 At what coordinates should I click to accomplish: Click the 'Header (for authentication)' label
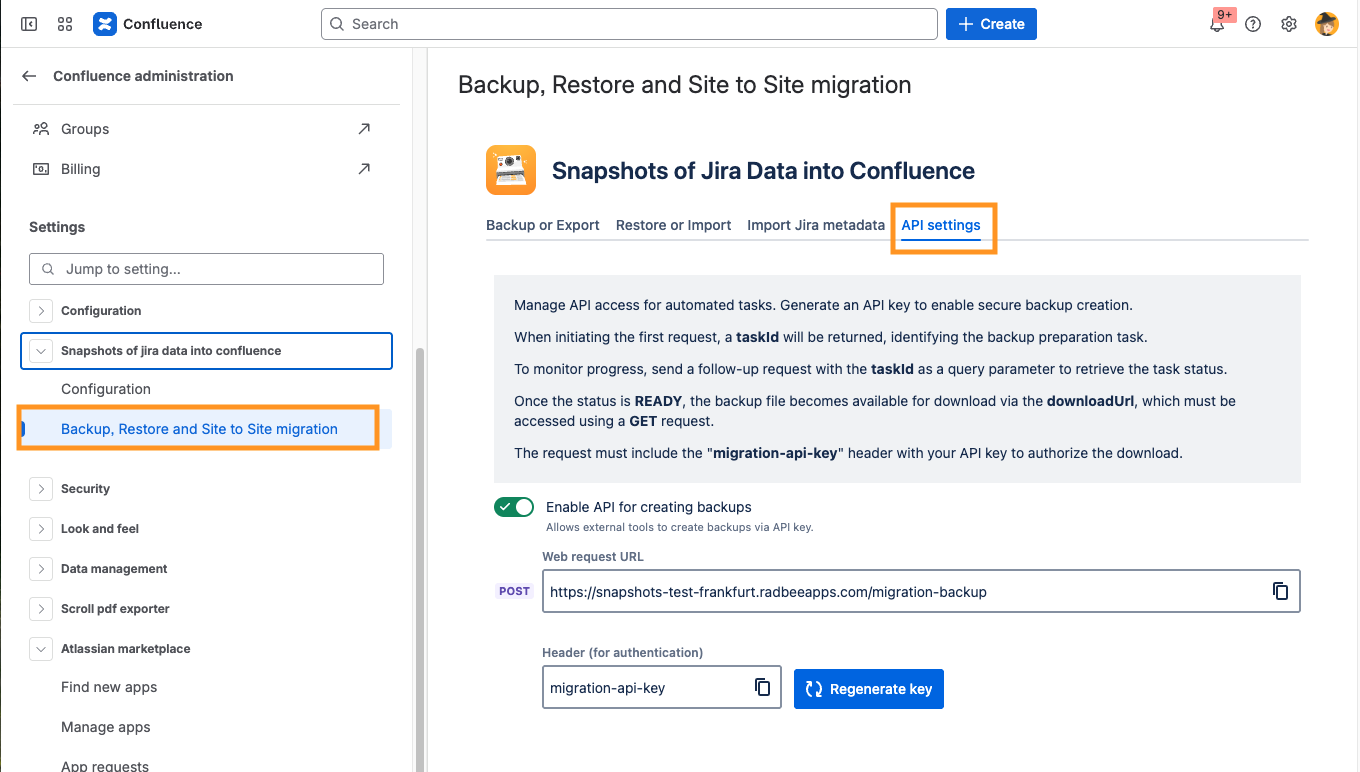coord(623,652)
